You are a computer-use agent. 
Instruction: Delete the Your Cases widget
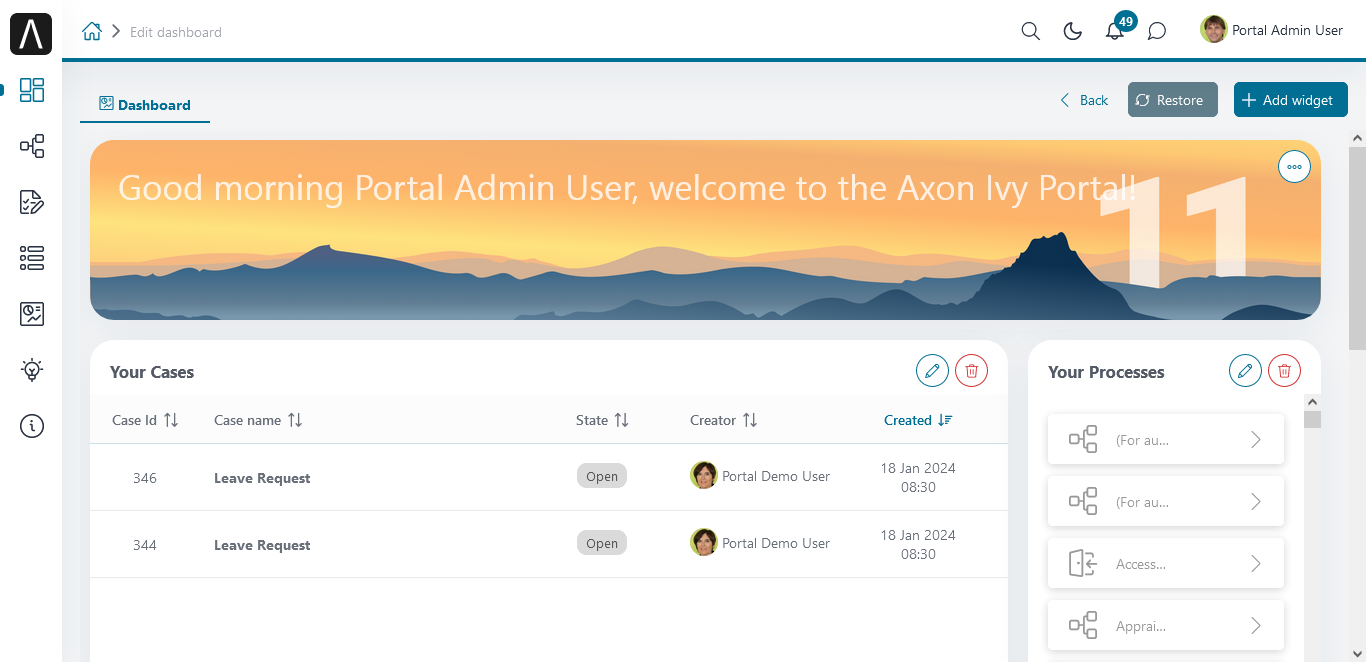pos(971,371)
